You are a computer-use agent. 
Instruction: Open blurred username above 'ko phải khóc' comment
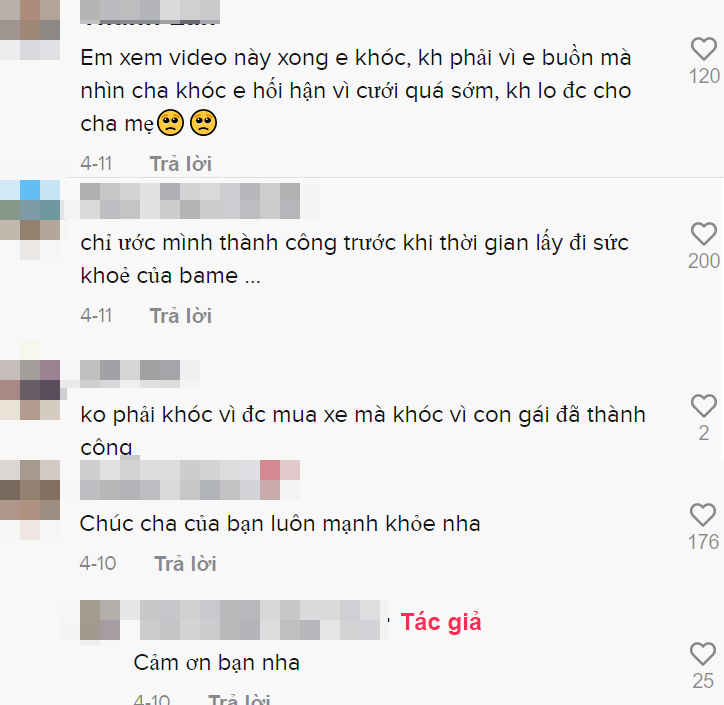pos(130,374)
